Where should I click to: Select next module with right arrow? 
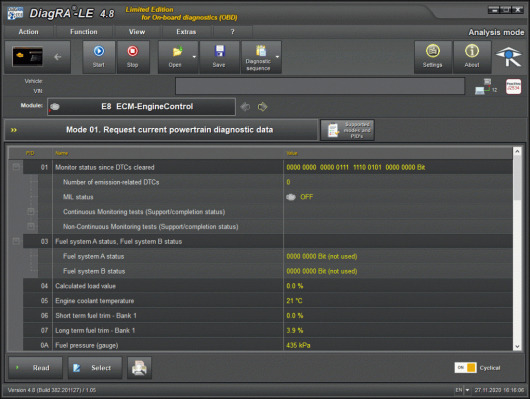(262, 107)
